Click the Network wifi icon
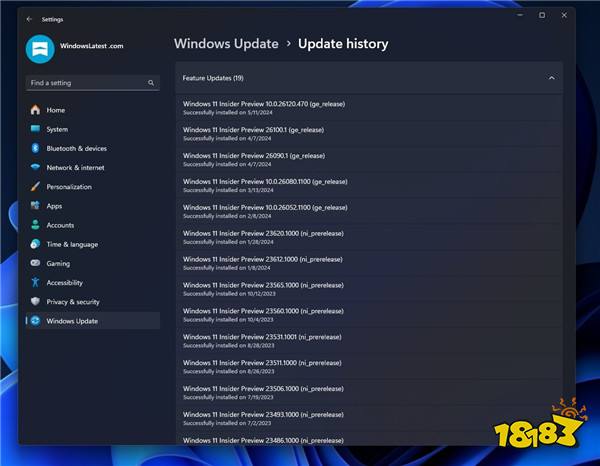The width and height of the screenshot is (600, 466). [35, 167]
